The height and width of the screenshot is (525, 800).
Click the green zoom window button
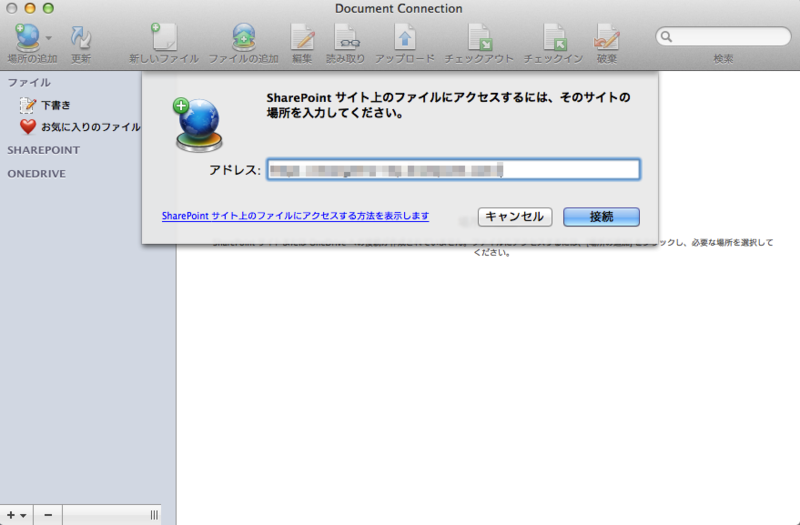point(48,8)
